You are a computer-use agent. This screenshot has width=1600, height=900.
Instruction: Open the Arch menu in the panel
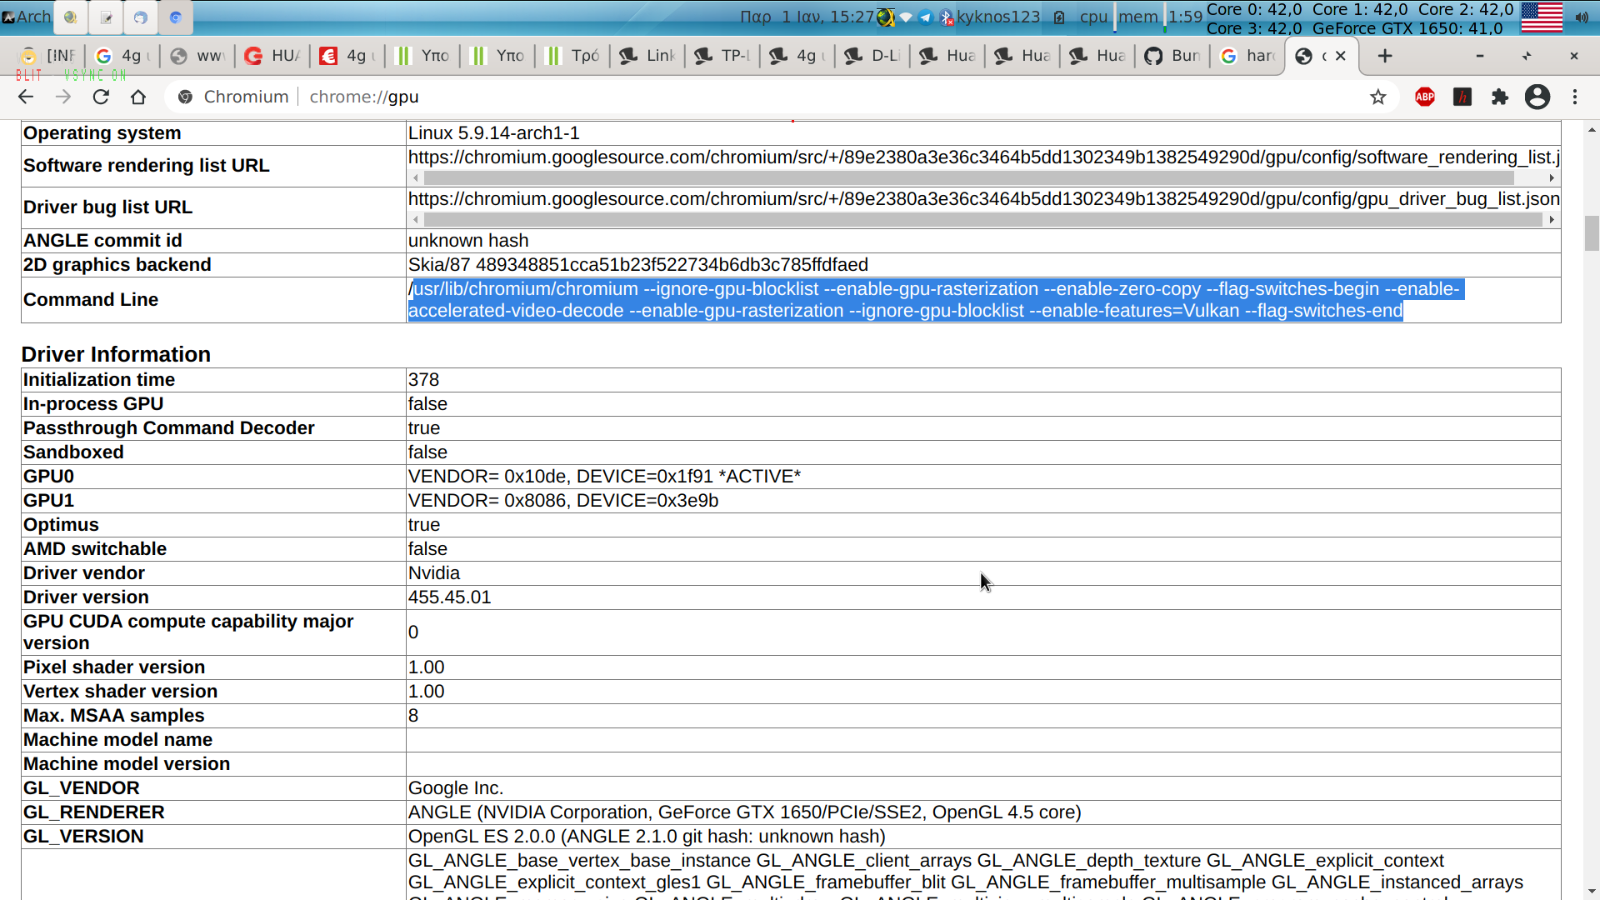click(26, 17)
